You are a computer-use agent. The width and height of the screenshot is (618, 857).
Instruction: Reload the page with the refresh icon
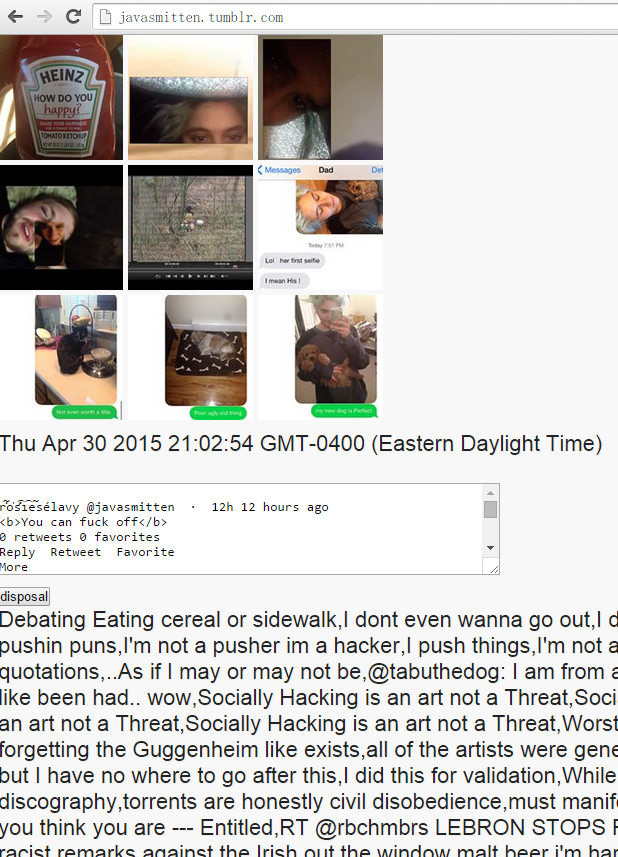pyautogui.click(x=73, y=16)
